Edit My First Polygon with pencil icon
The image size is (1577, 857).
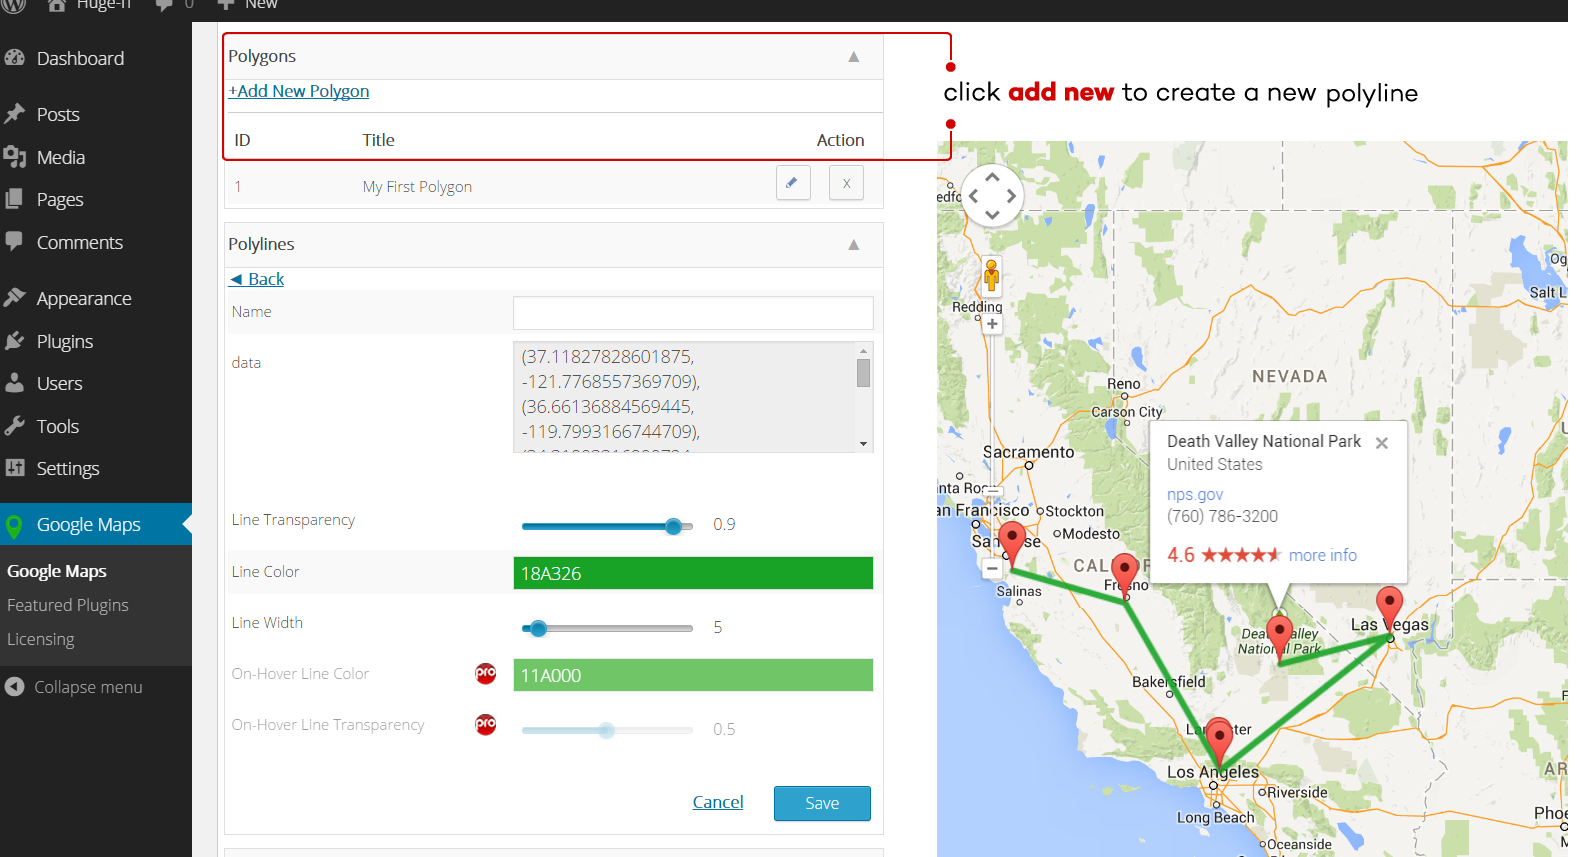[x=793, y=183]
